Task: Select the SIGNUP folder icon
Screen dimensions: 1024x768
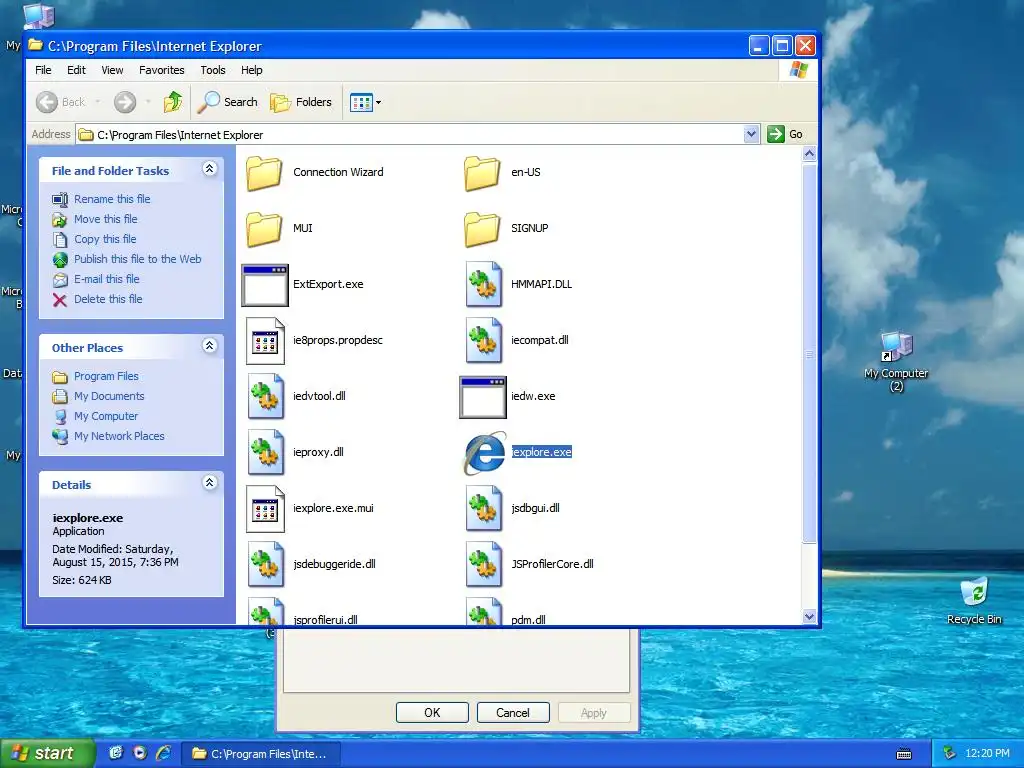Action: click(x=483, y=229)
